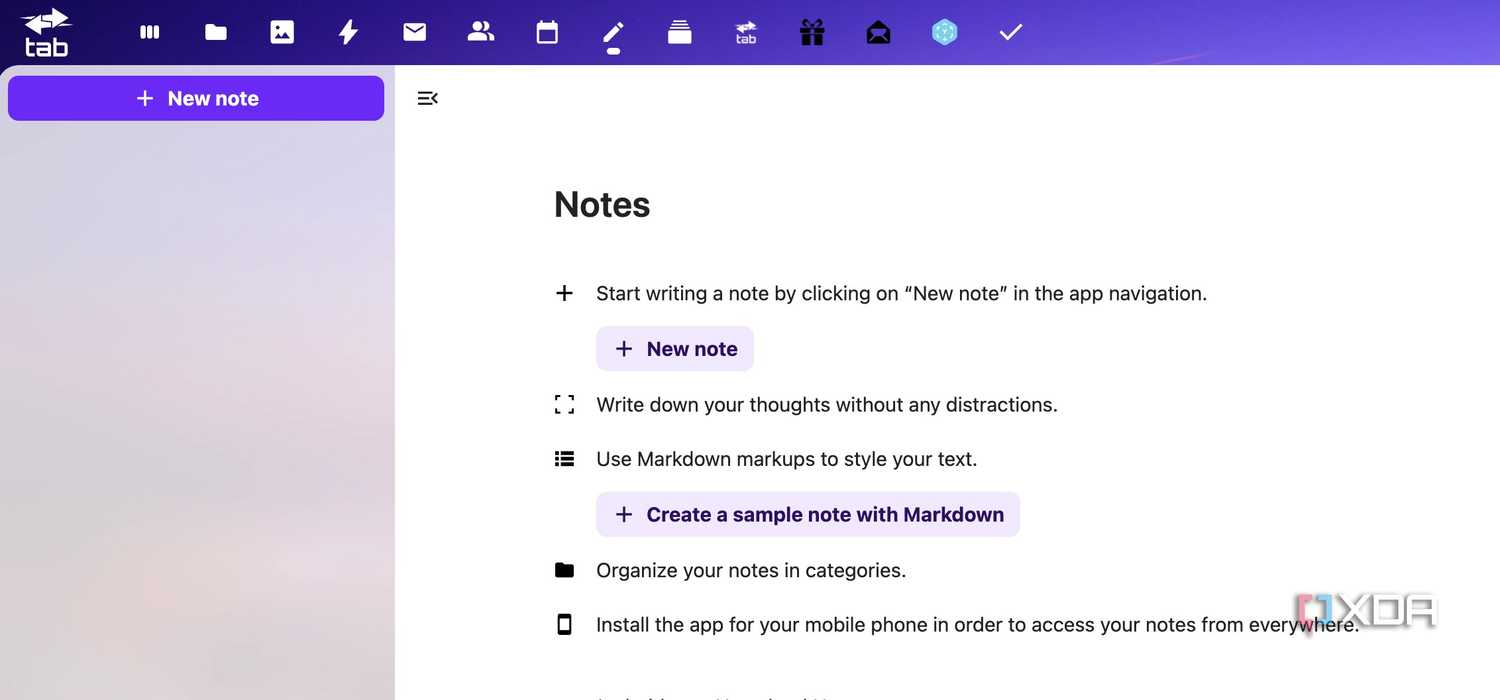The image size is (1500, 700).
Task: Click text 'Organize your notes in categories.'
Action: [751, 571]
